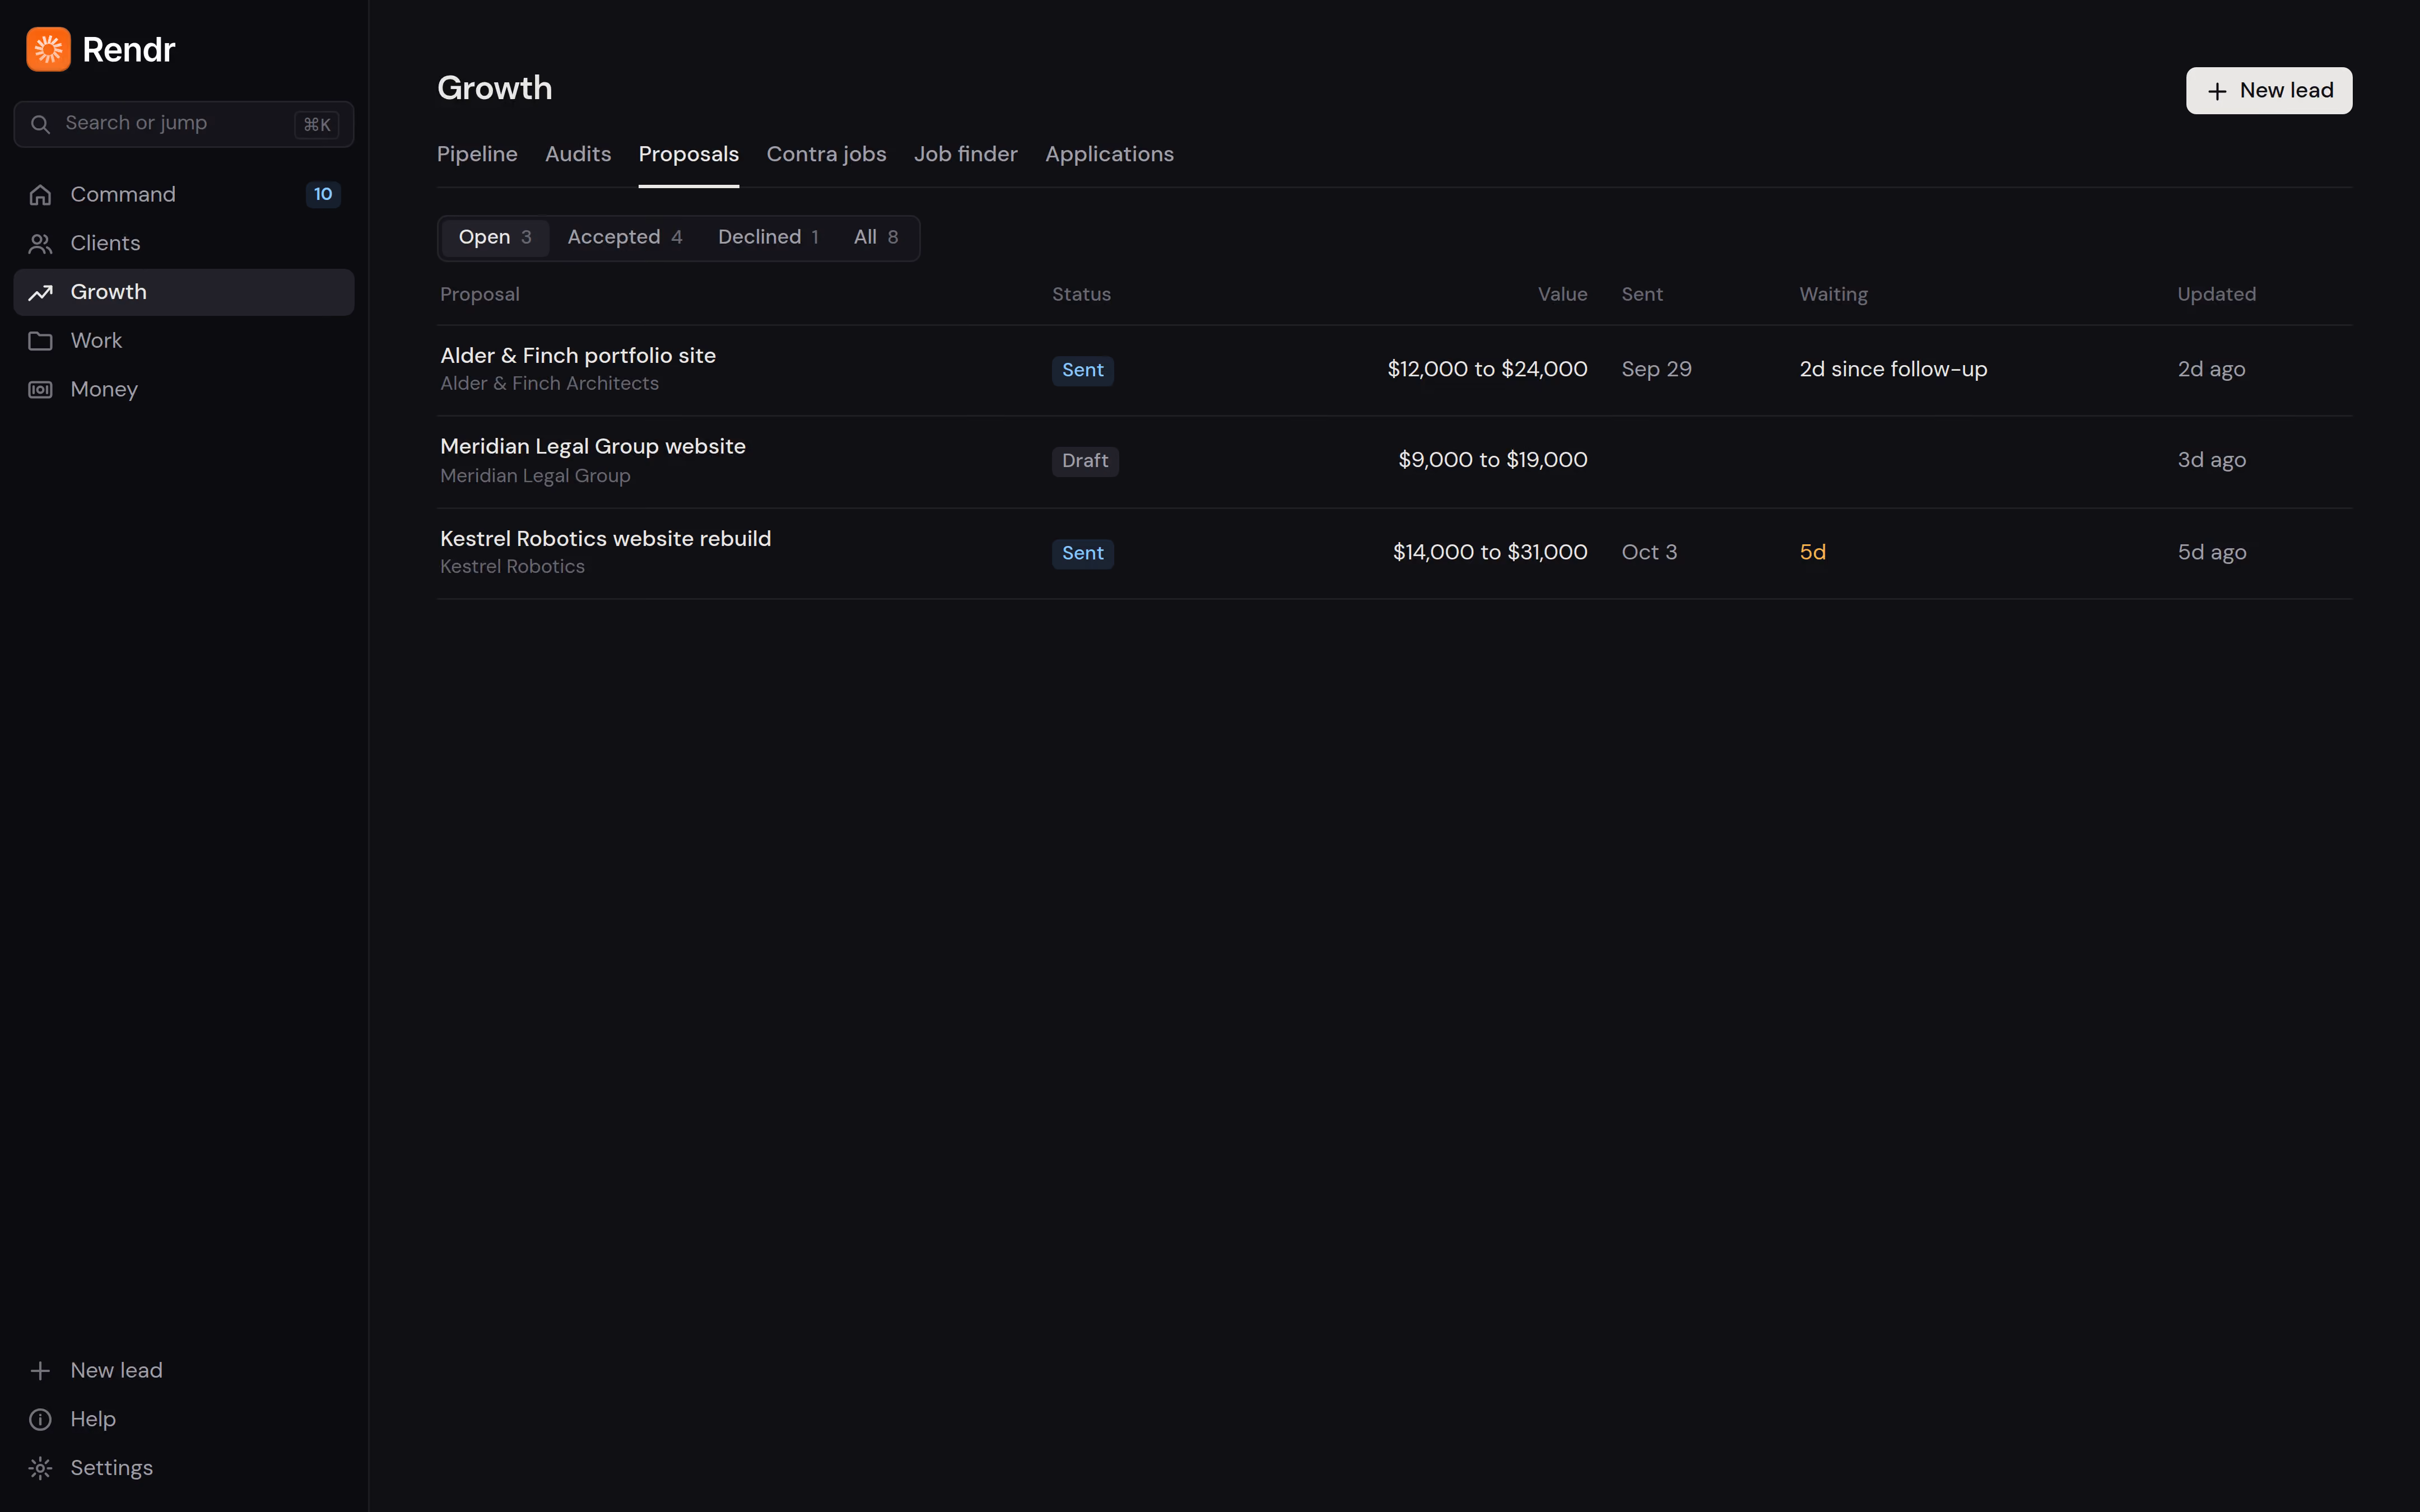
Task: Open Command via its home icon
Action: 40,195
